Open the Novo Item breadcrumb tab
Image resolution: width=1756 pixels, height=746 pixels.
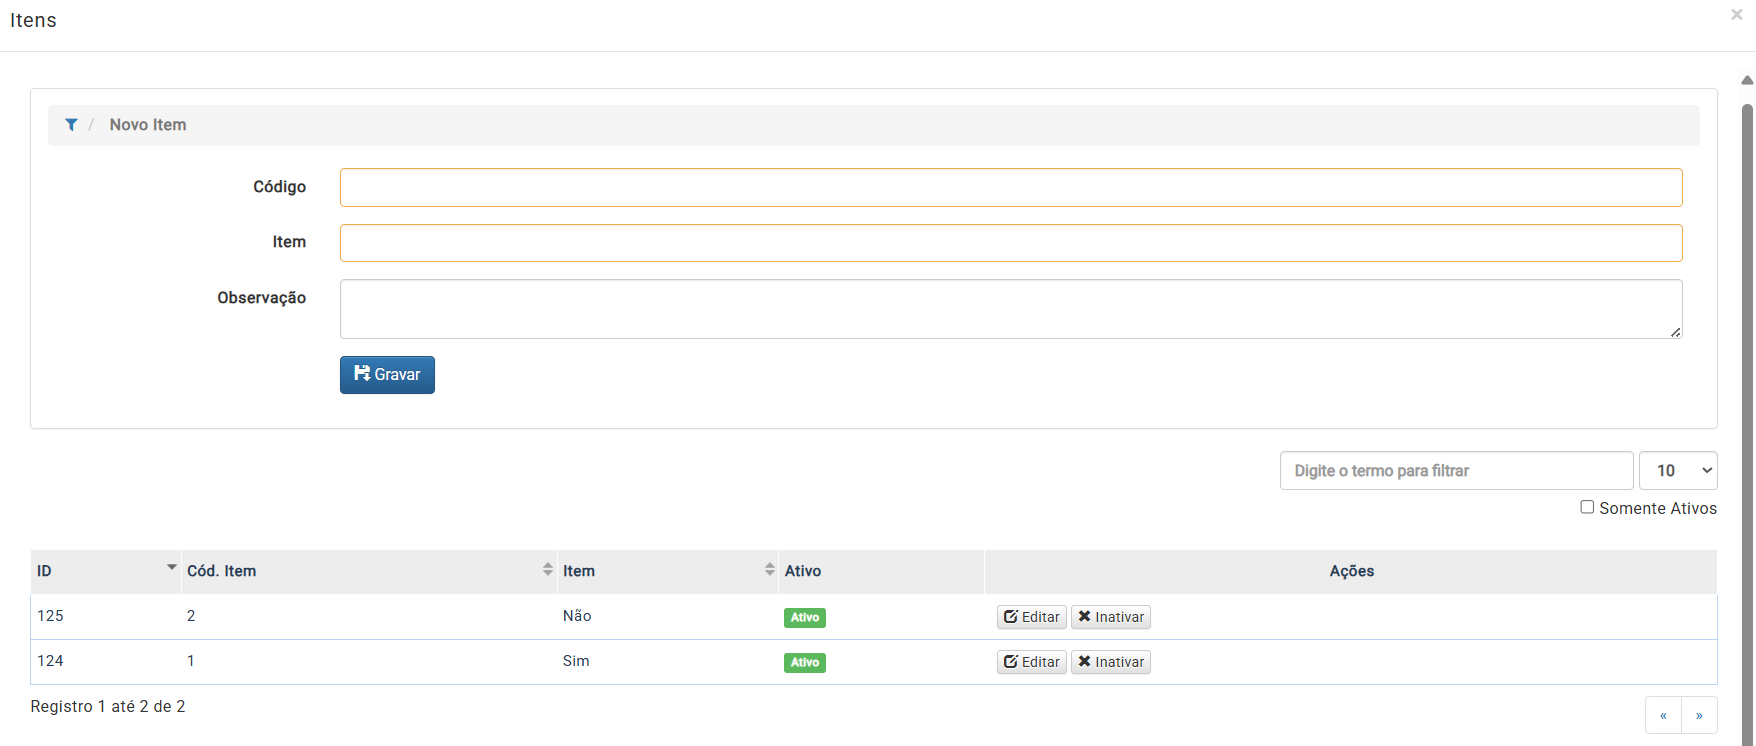coord(148,125)
